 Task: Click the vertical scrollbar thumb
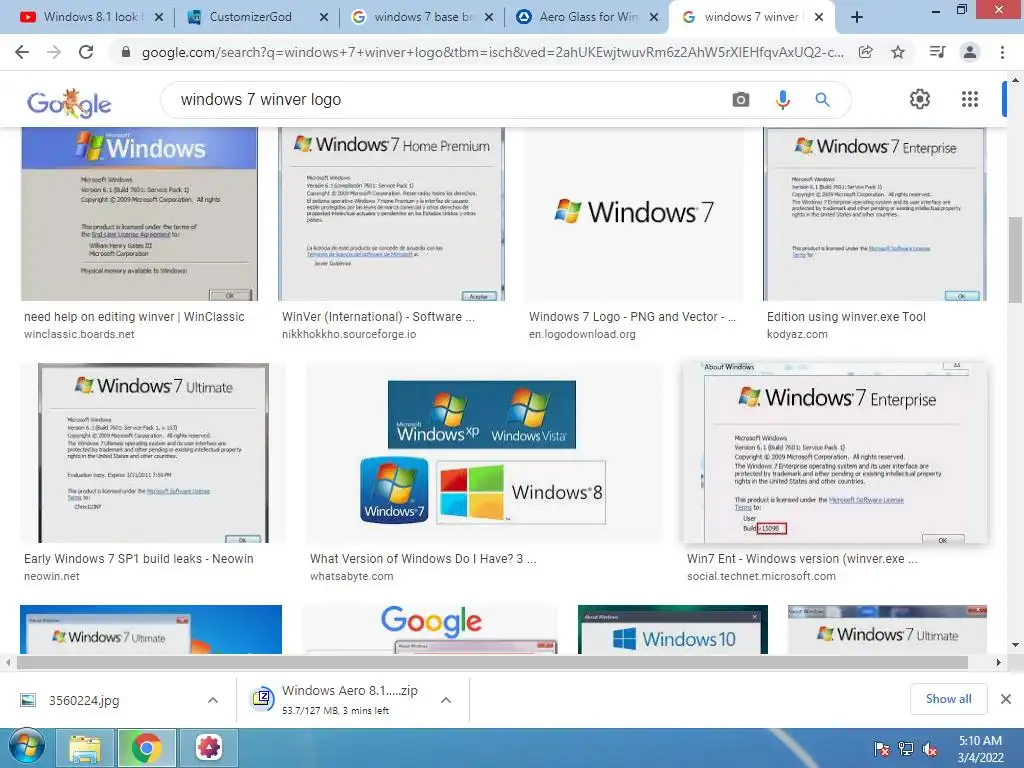coord(1015,261)
